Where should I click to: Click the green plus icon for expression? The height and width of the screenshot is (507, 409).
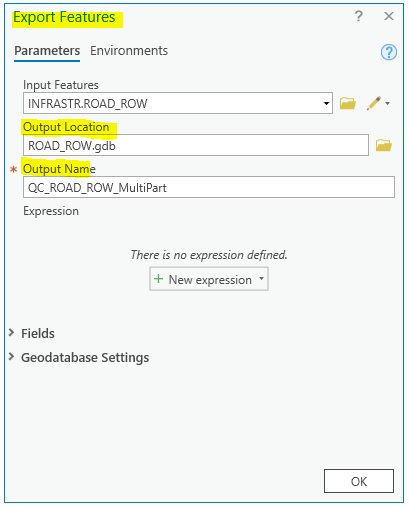tap(158, 279)
